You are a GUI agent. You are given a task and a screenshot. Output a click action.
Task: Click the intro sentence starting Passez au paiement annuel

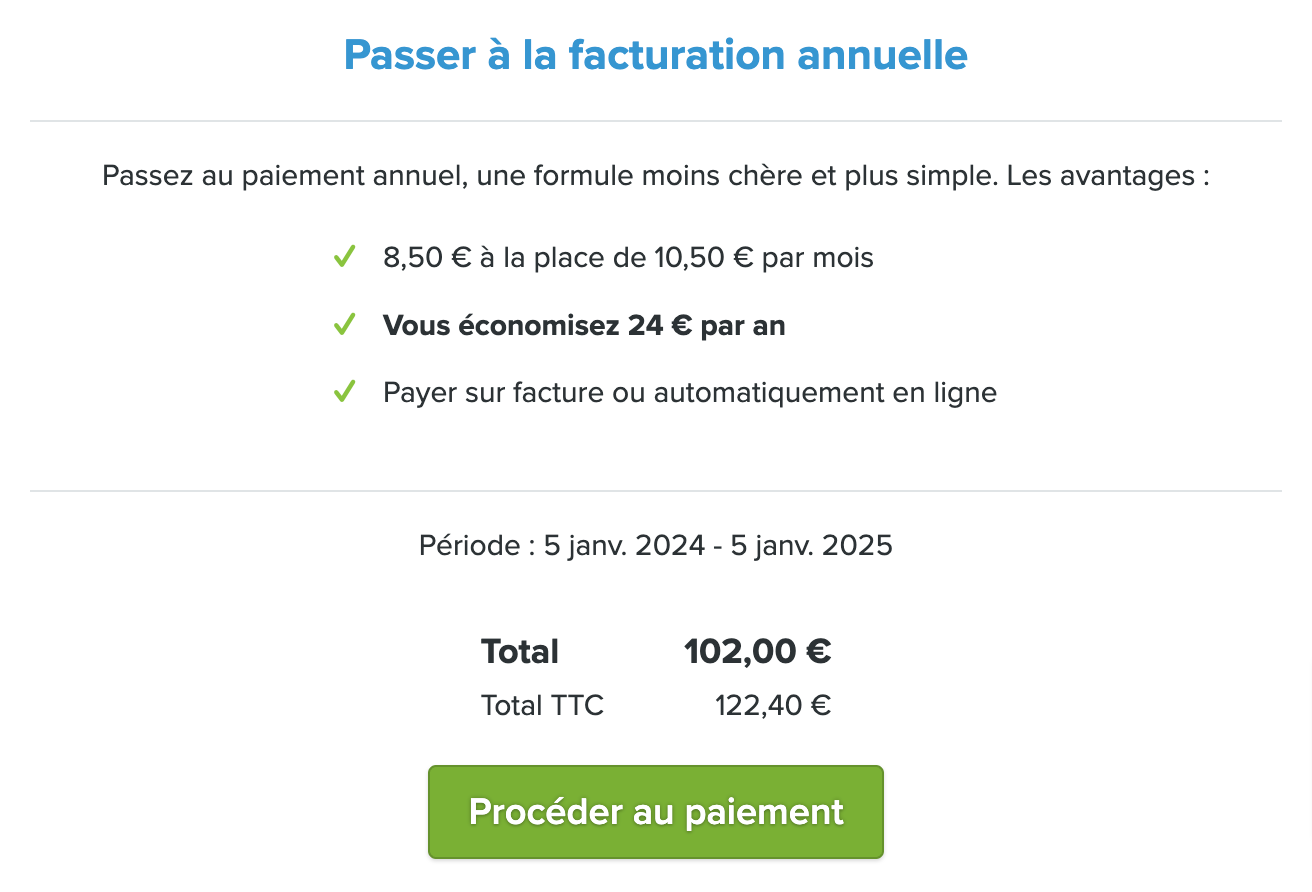point(656,178)
